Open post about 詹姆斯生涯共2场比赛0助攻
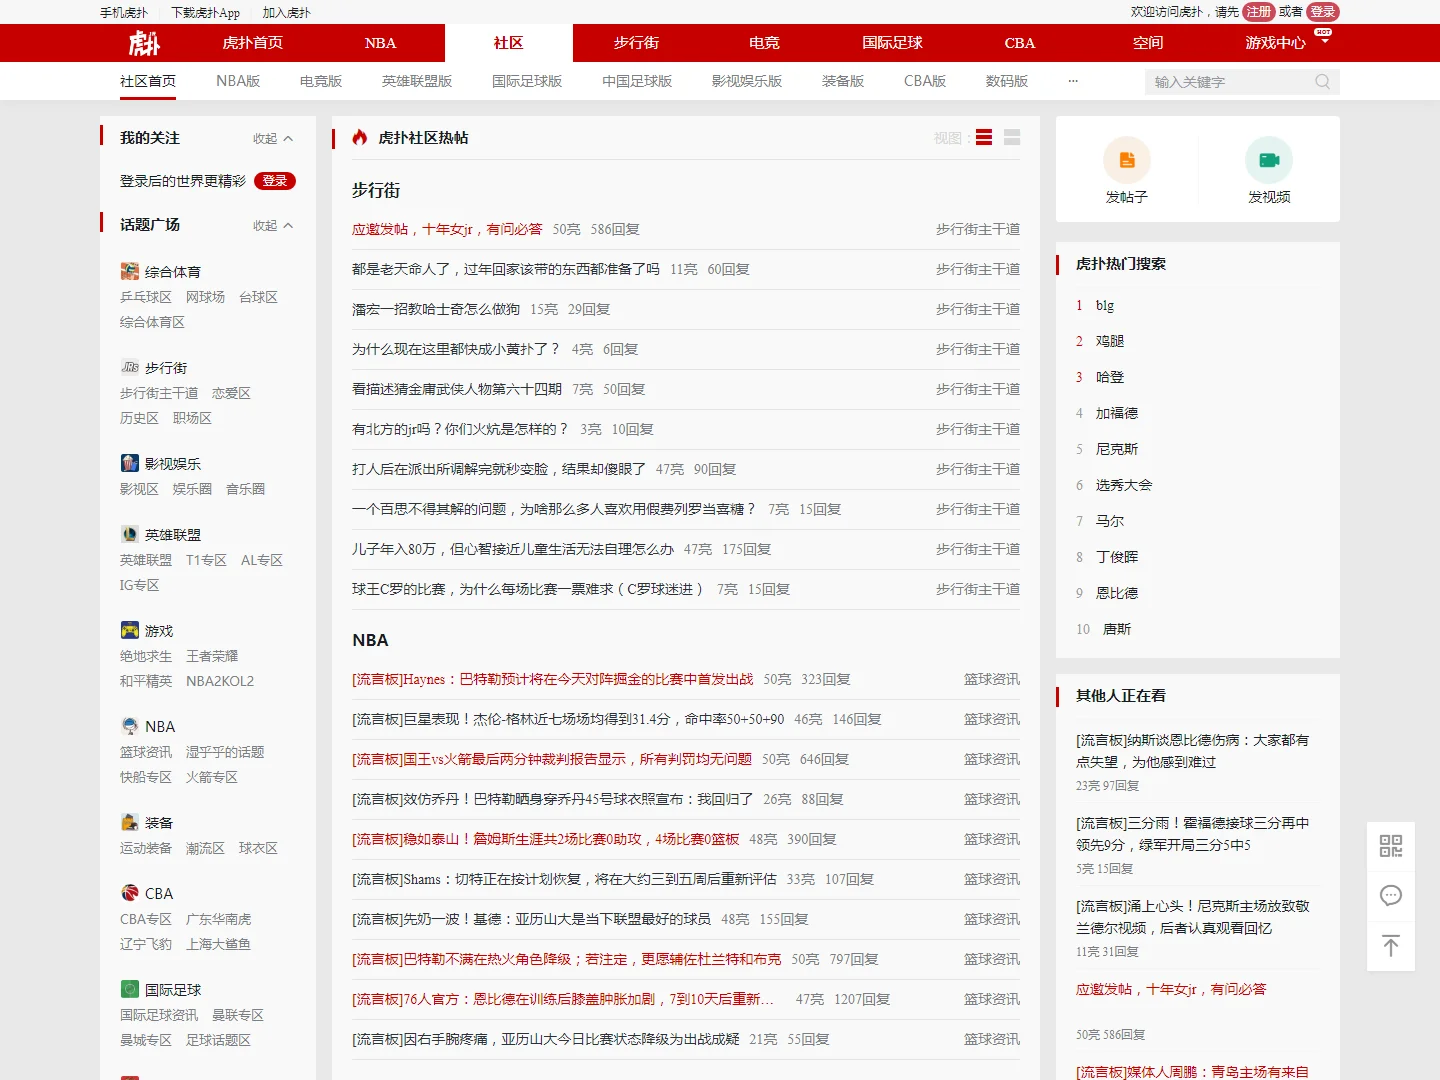The height and width of the screenshot is (1080, 1440). [x=546, y=839]
